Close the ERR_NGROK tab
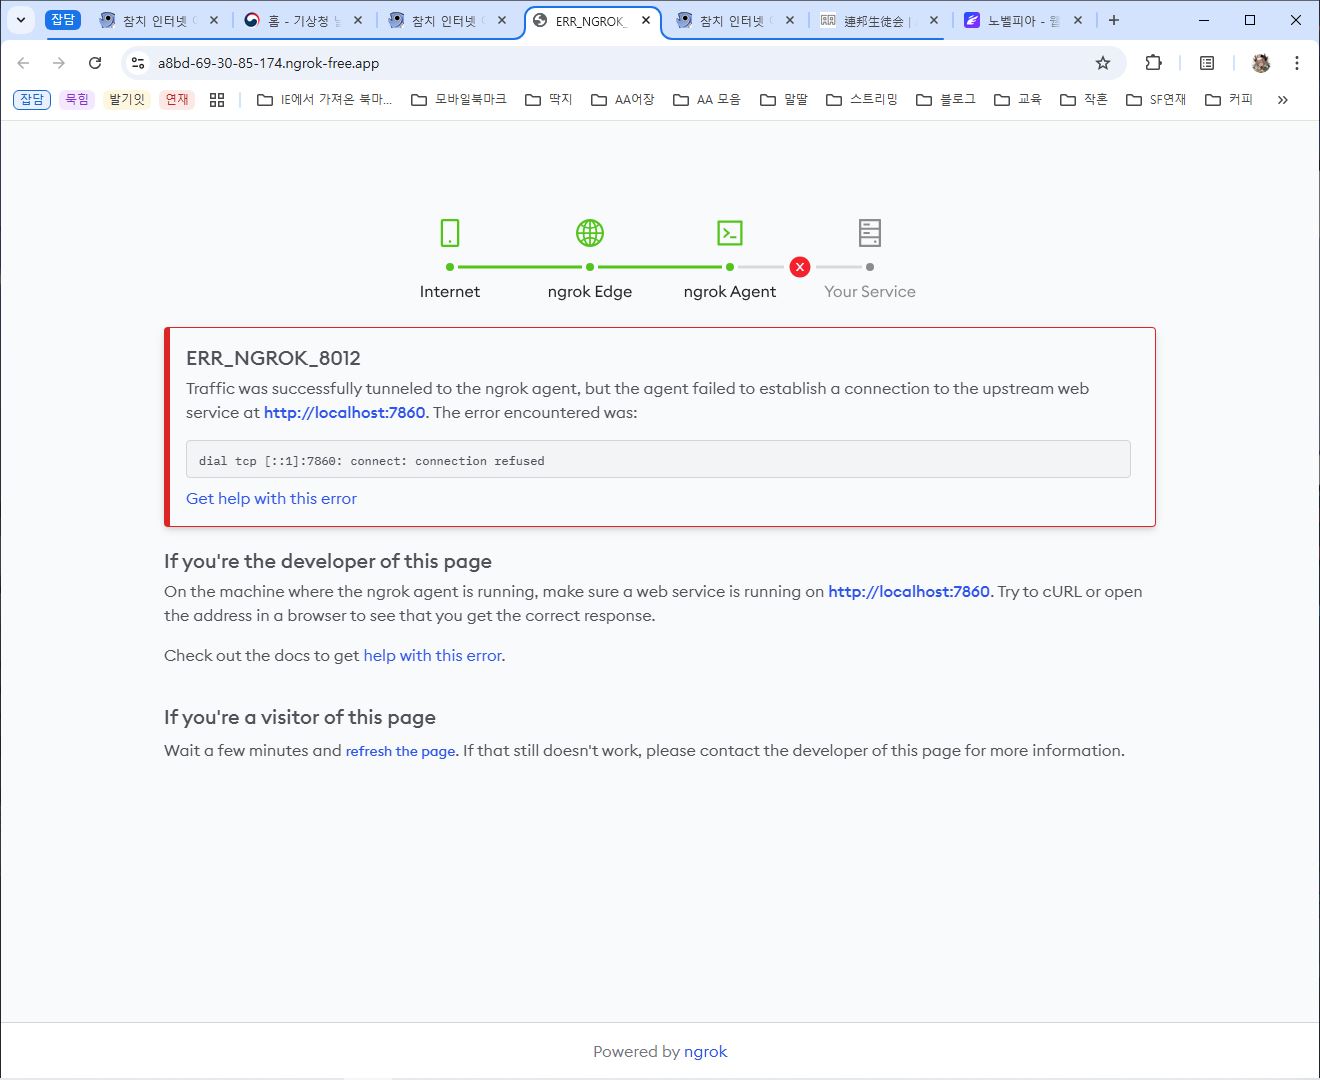The width and height of the screenshot is (1320, 1080). pos(646,20)
